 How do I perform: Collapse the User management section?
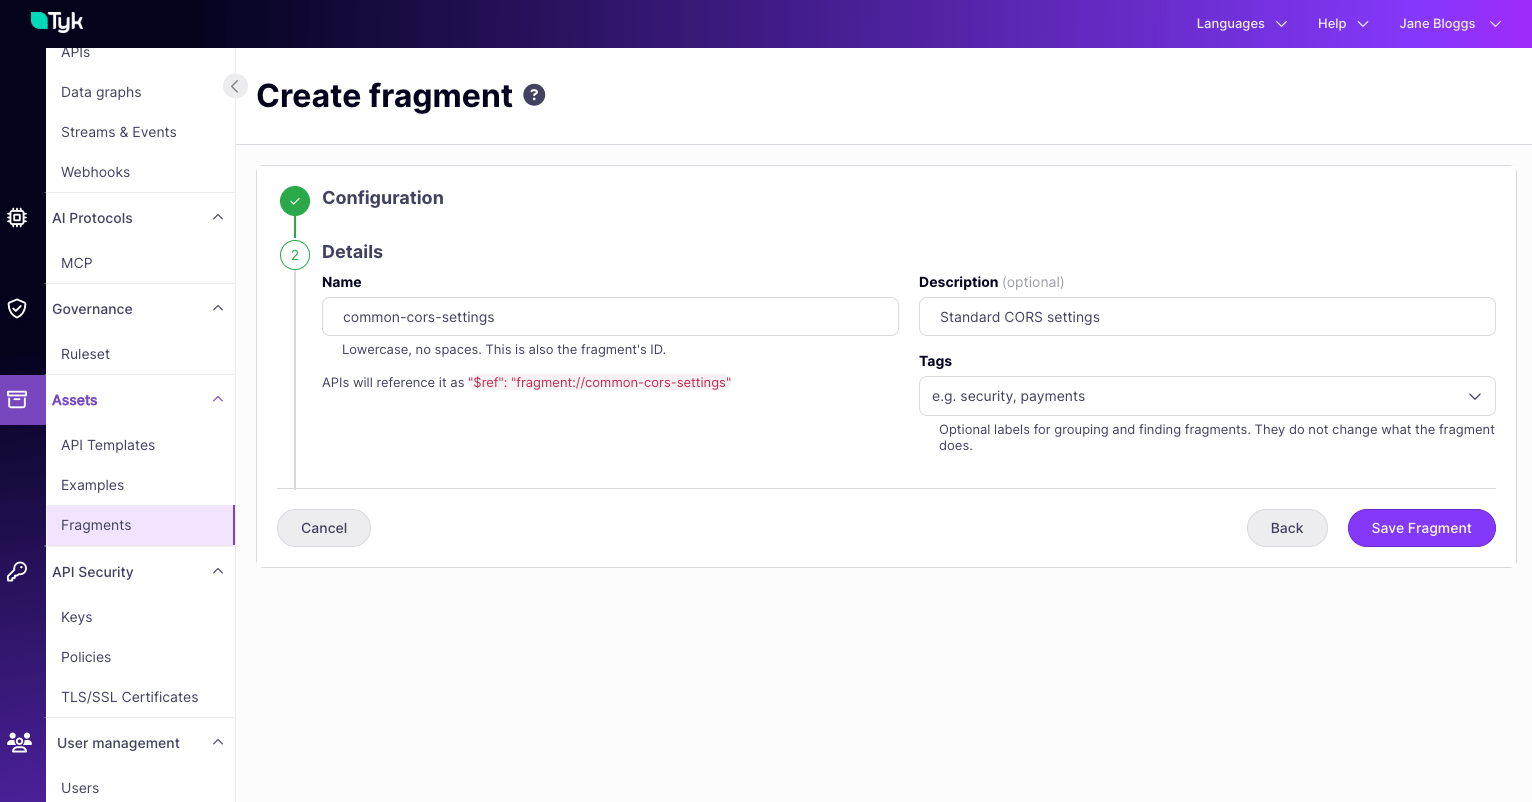[218, 743]
